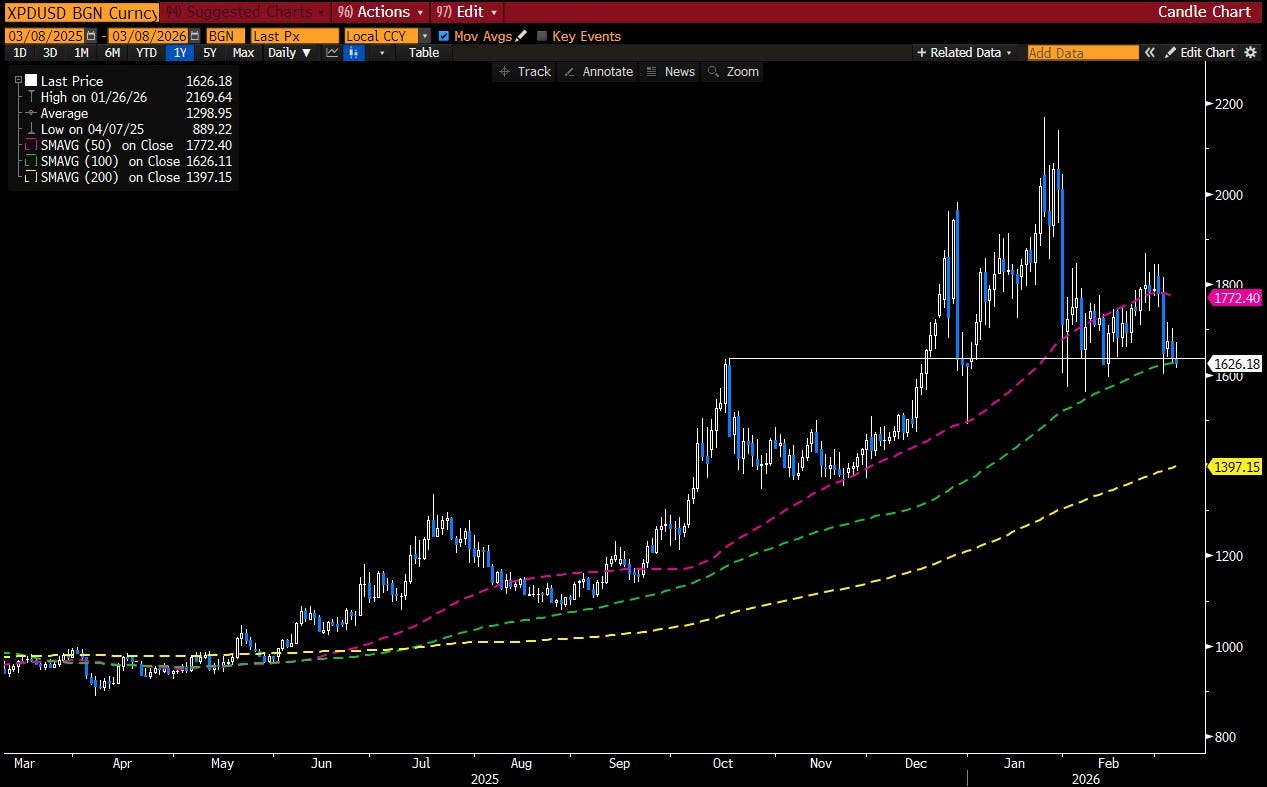Image resolution: width=1267 pixels, height=787 pixels.
Task: Activate the Track crosshair tool
Action: pyautogui.click(x=525, y=72)
